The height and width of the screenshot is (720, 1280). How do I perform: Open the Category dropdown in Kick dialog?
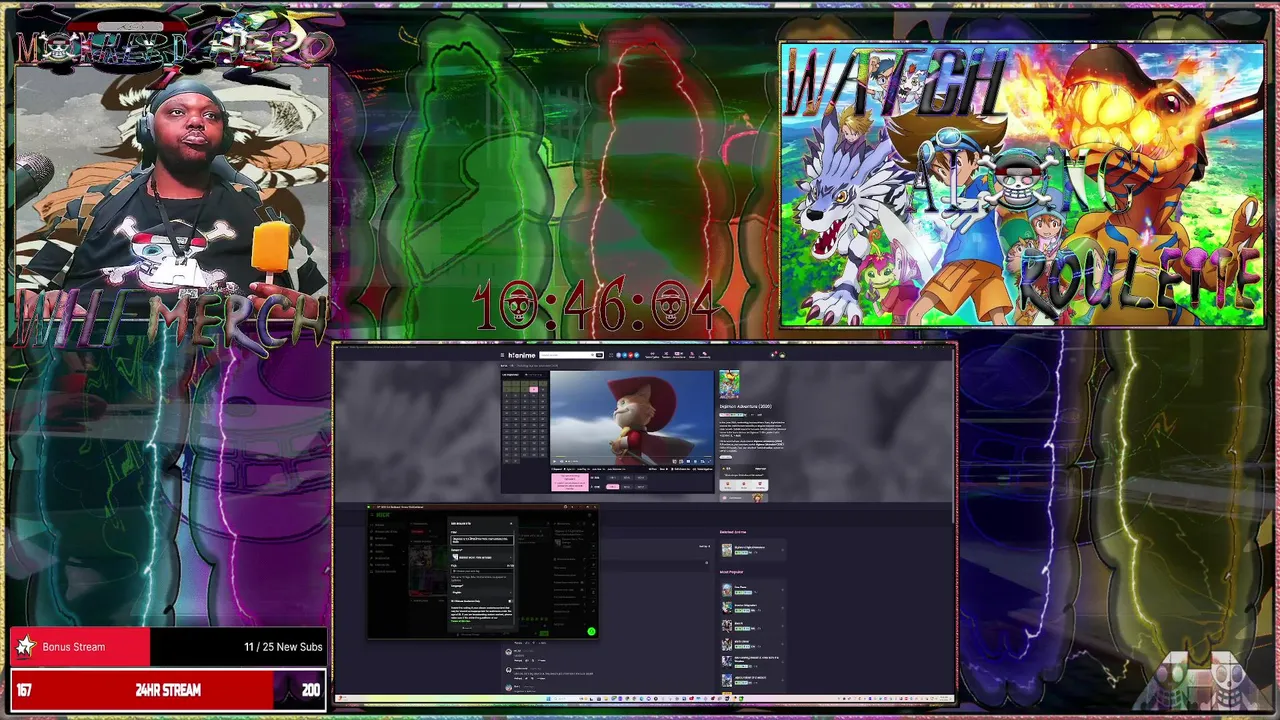(482, 557)
